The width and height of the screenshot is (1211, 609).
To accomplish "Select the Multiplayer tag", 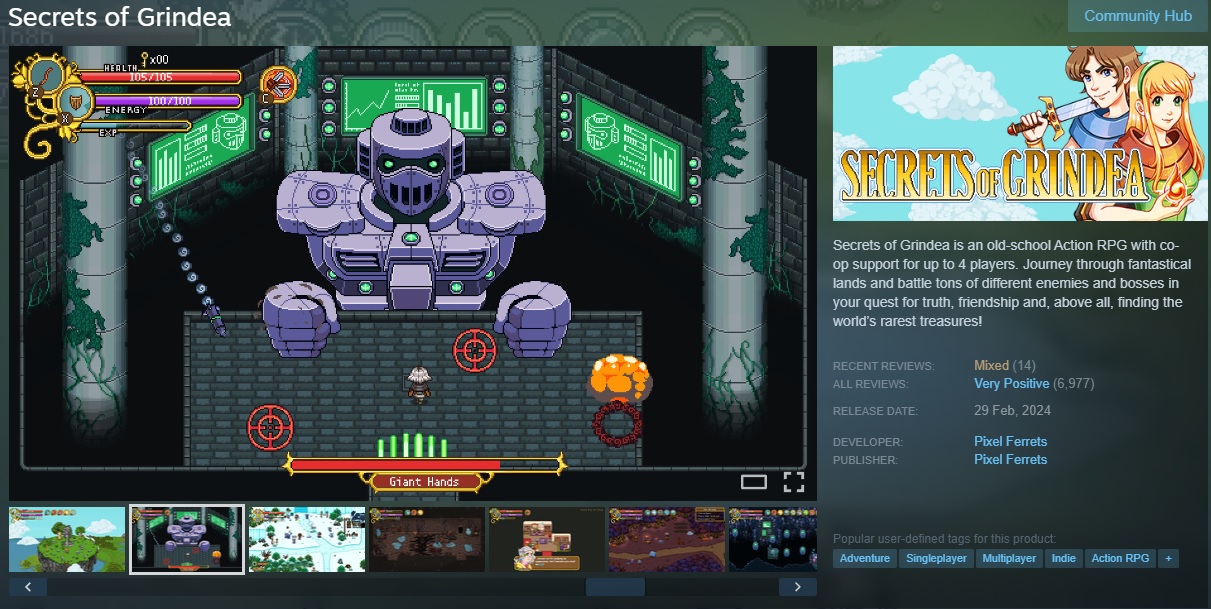I will coord(1009,558).
